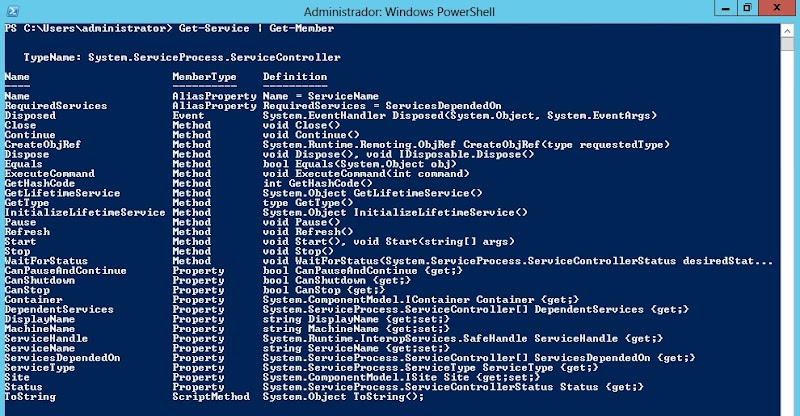Click the vertical scrollbar thumb

tap(787, 44)
